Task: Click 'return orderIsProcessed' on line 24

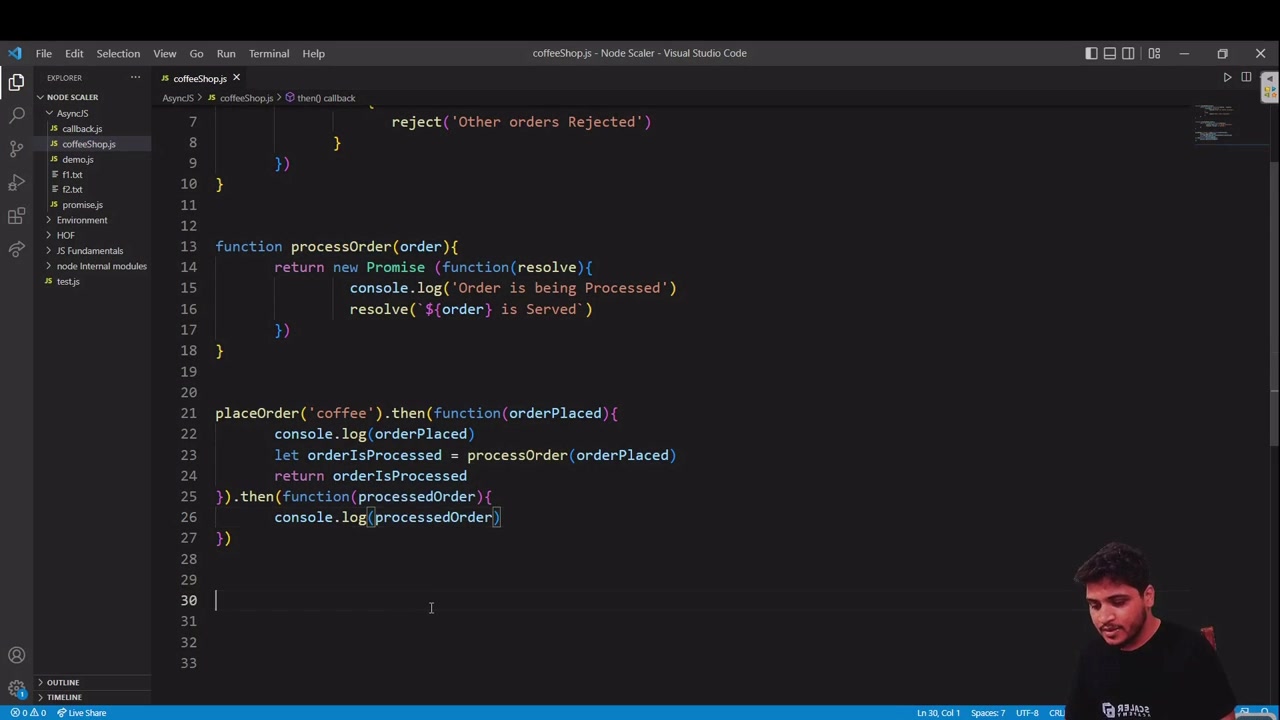Action: (x=370, y=476)
